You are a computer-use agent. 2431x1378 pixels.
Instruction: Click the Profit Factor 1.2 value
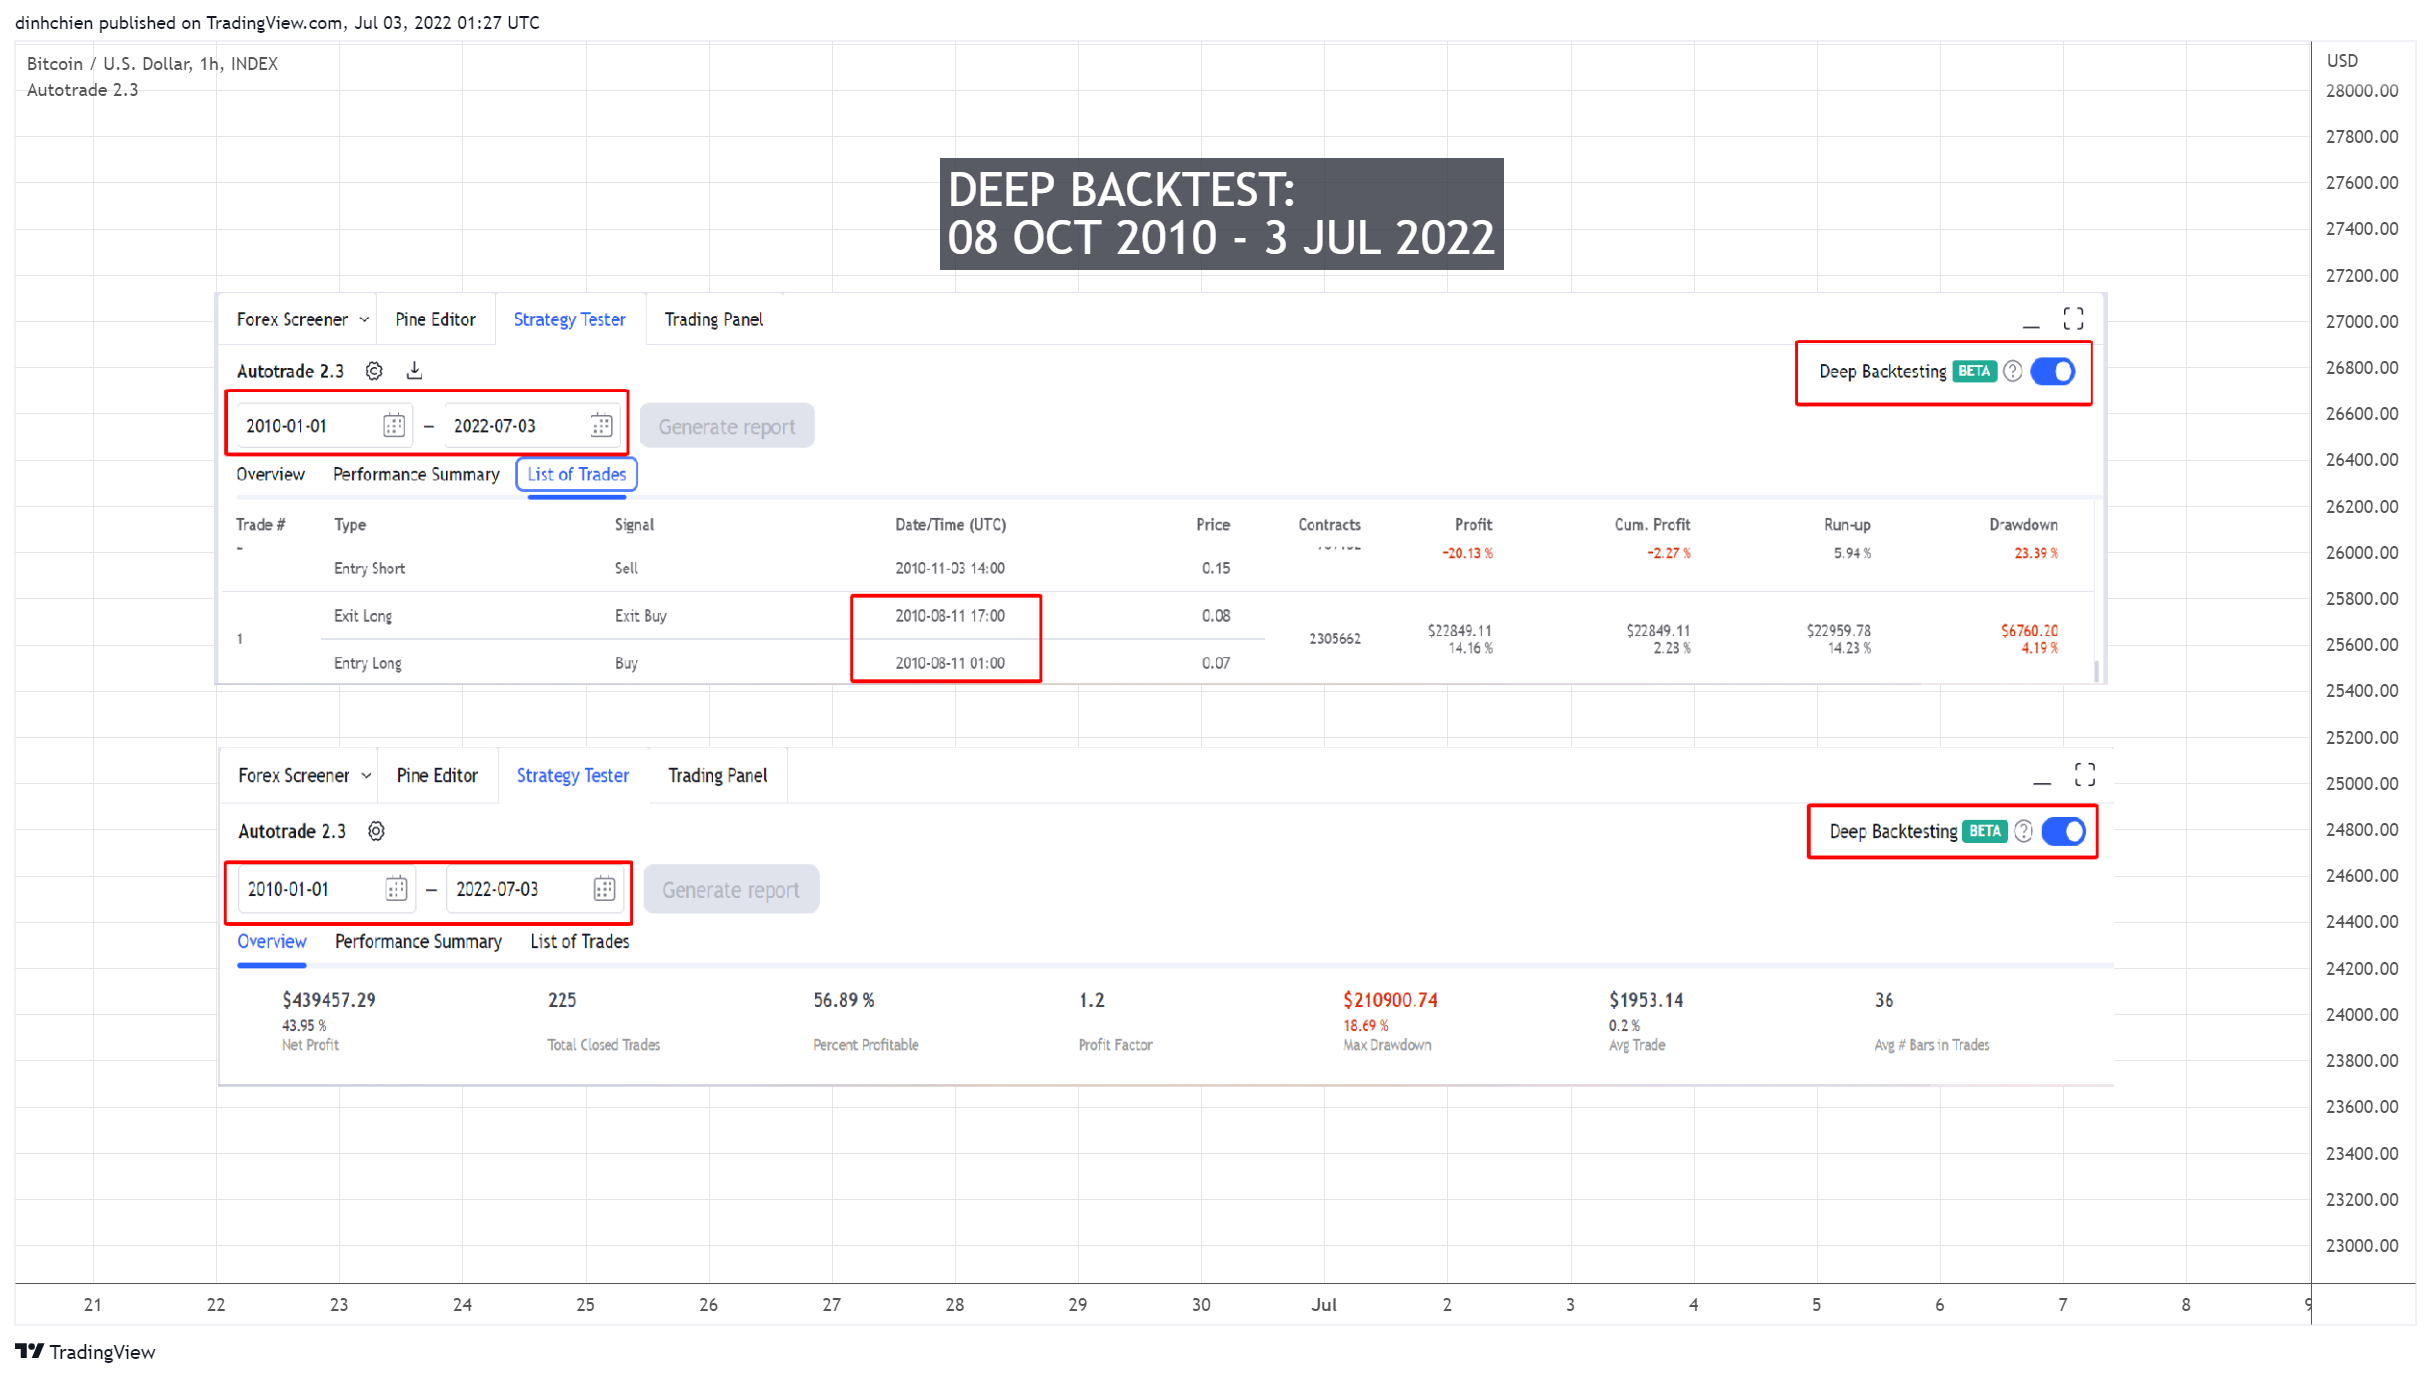point(1092,1000)
